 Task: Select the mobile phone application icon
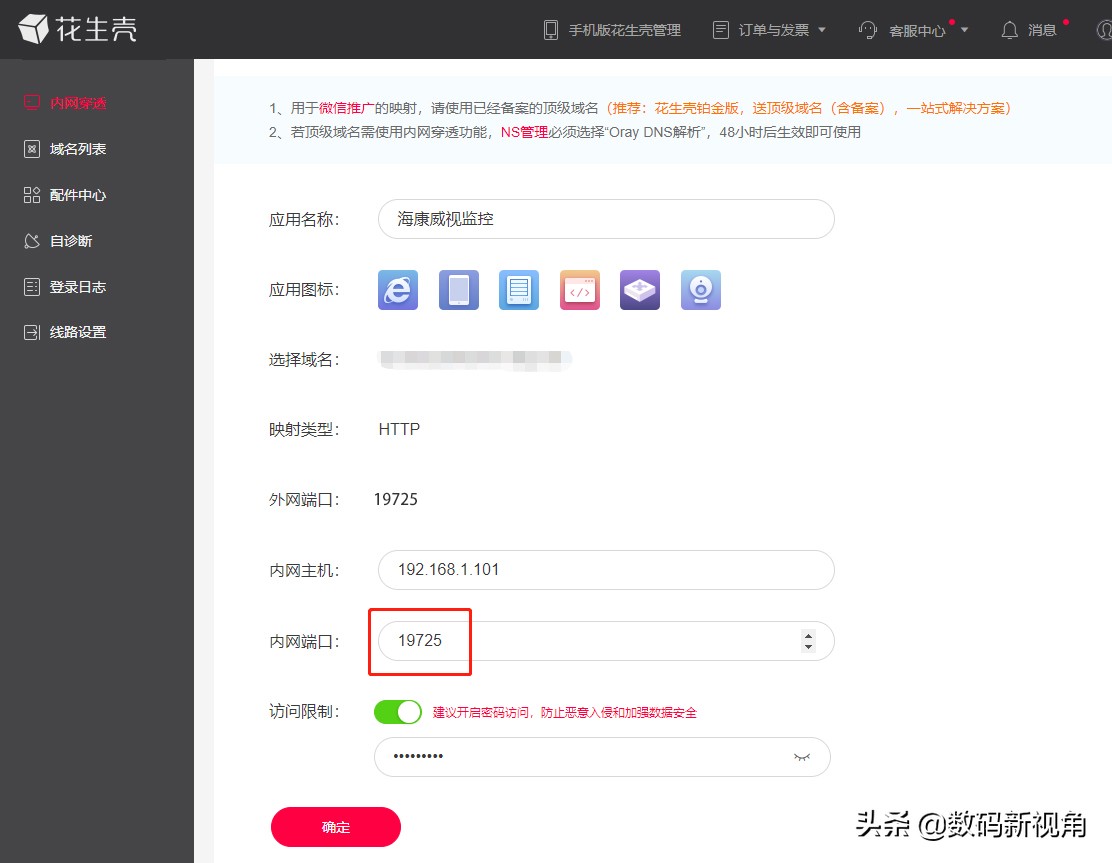pyautogui.click(x=458, y=289)
